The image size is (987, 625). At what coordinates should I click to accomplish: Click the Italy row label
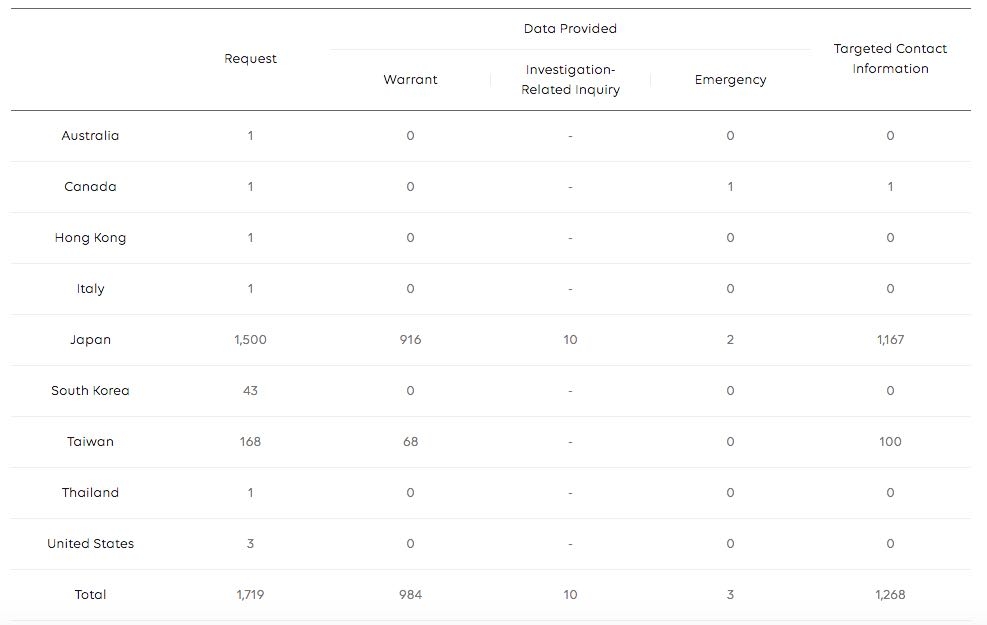click(90, 289)
